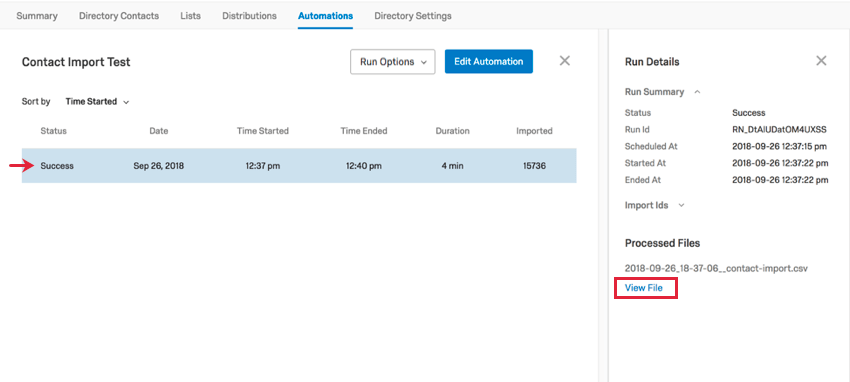
Task: Close the Run Details panel
Action: coord(821,61)
